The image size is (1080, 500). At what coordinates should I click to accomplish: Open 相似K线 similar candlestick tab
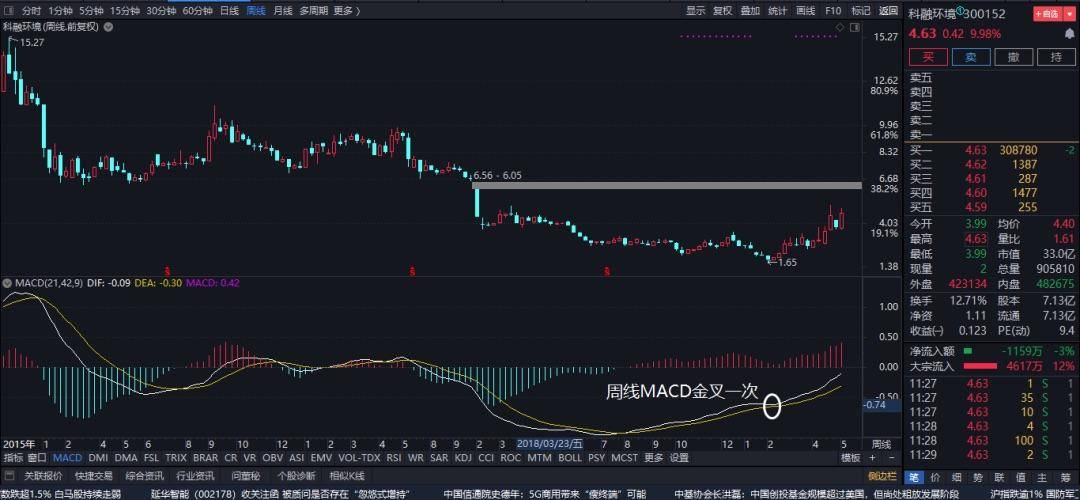(346, 475)
